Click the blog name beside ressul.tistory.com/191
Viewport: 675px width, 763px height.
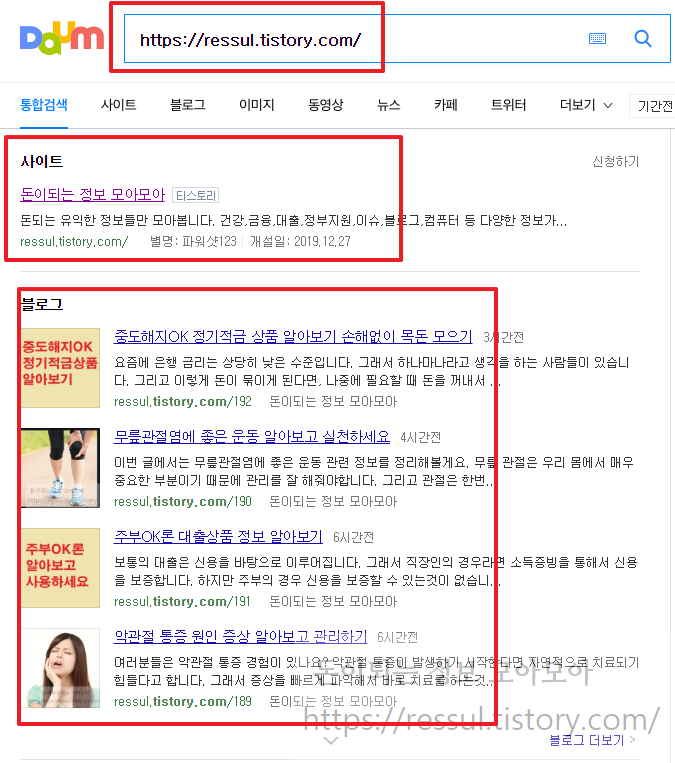pos(333,601)
